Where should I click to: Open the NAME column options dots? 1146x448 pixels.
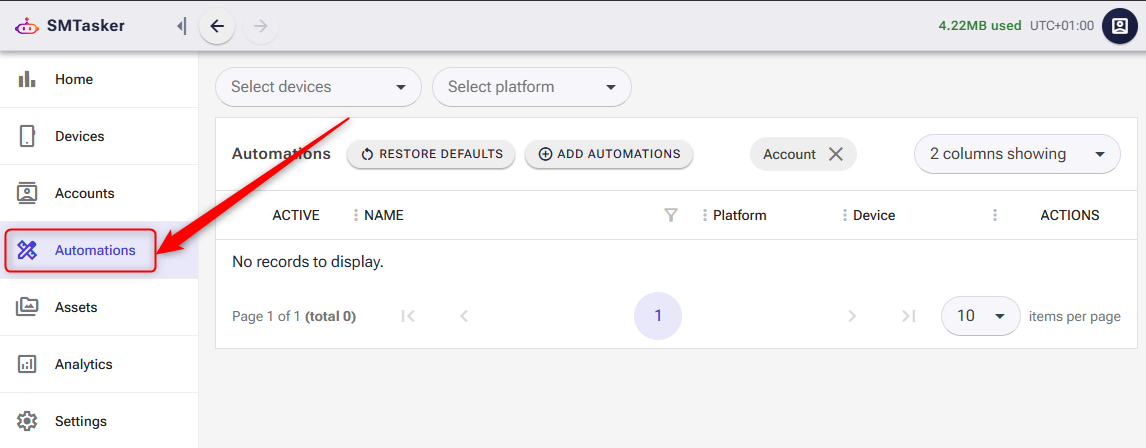click(x=355, y=215)
